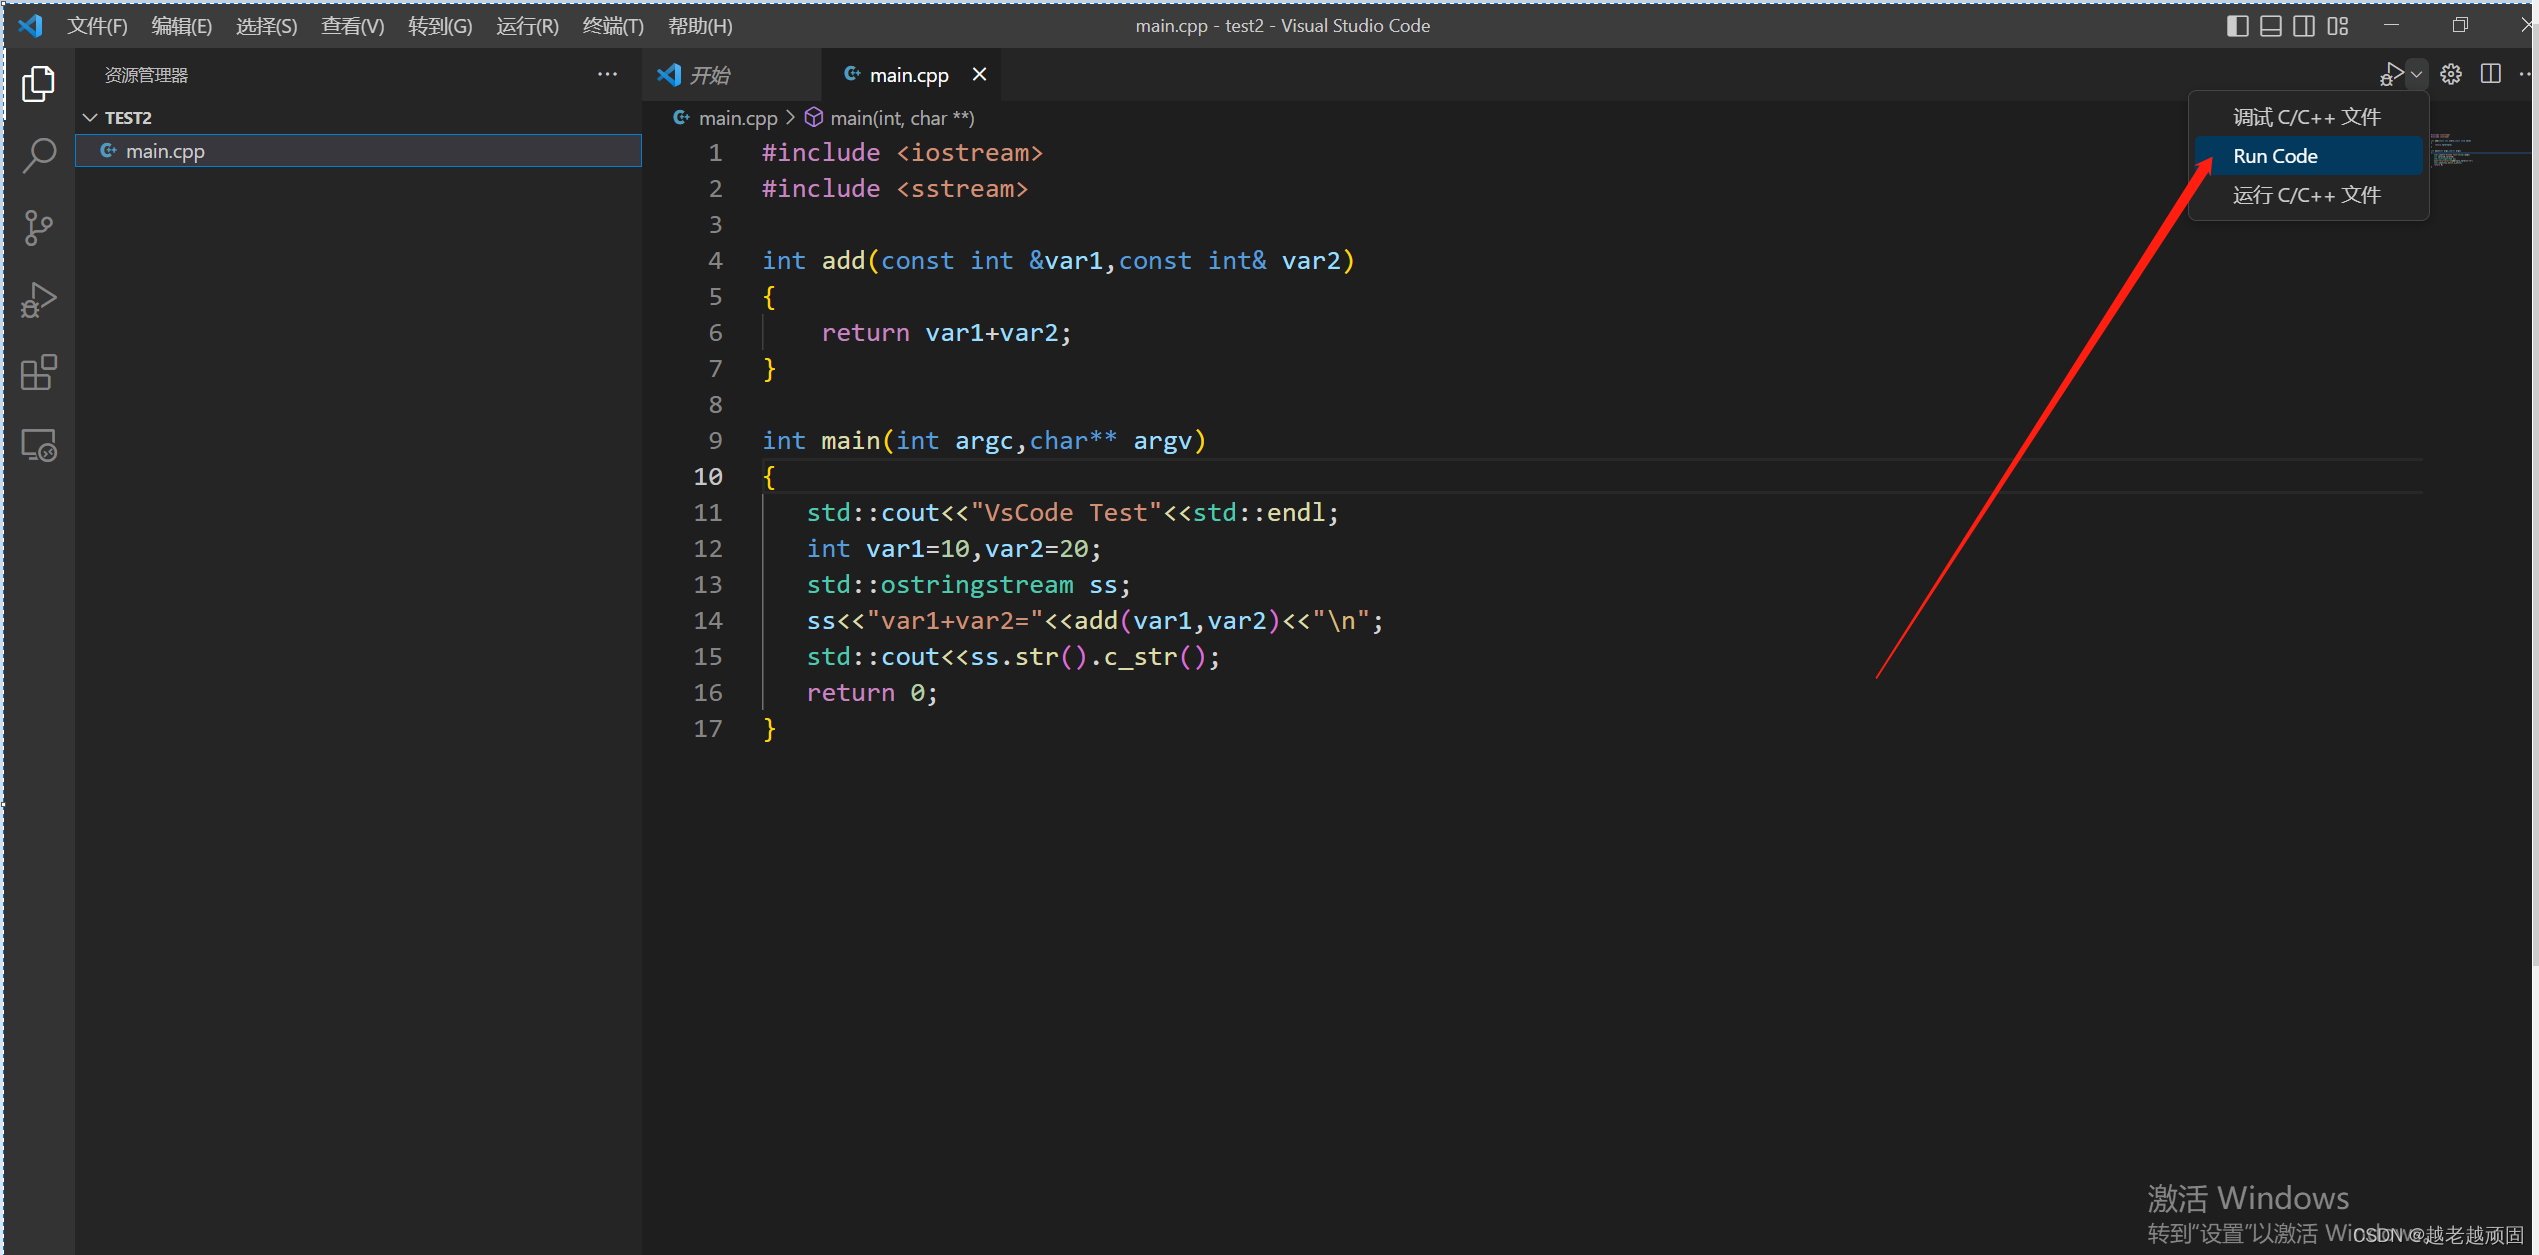Choose Run Code from the dropdown menu
This screenshot has width=2539, height=1255.
[2308, 156]
